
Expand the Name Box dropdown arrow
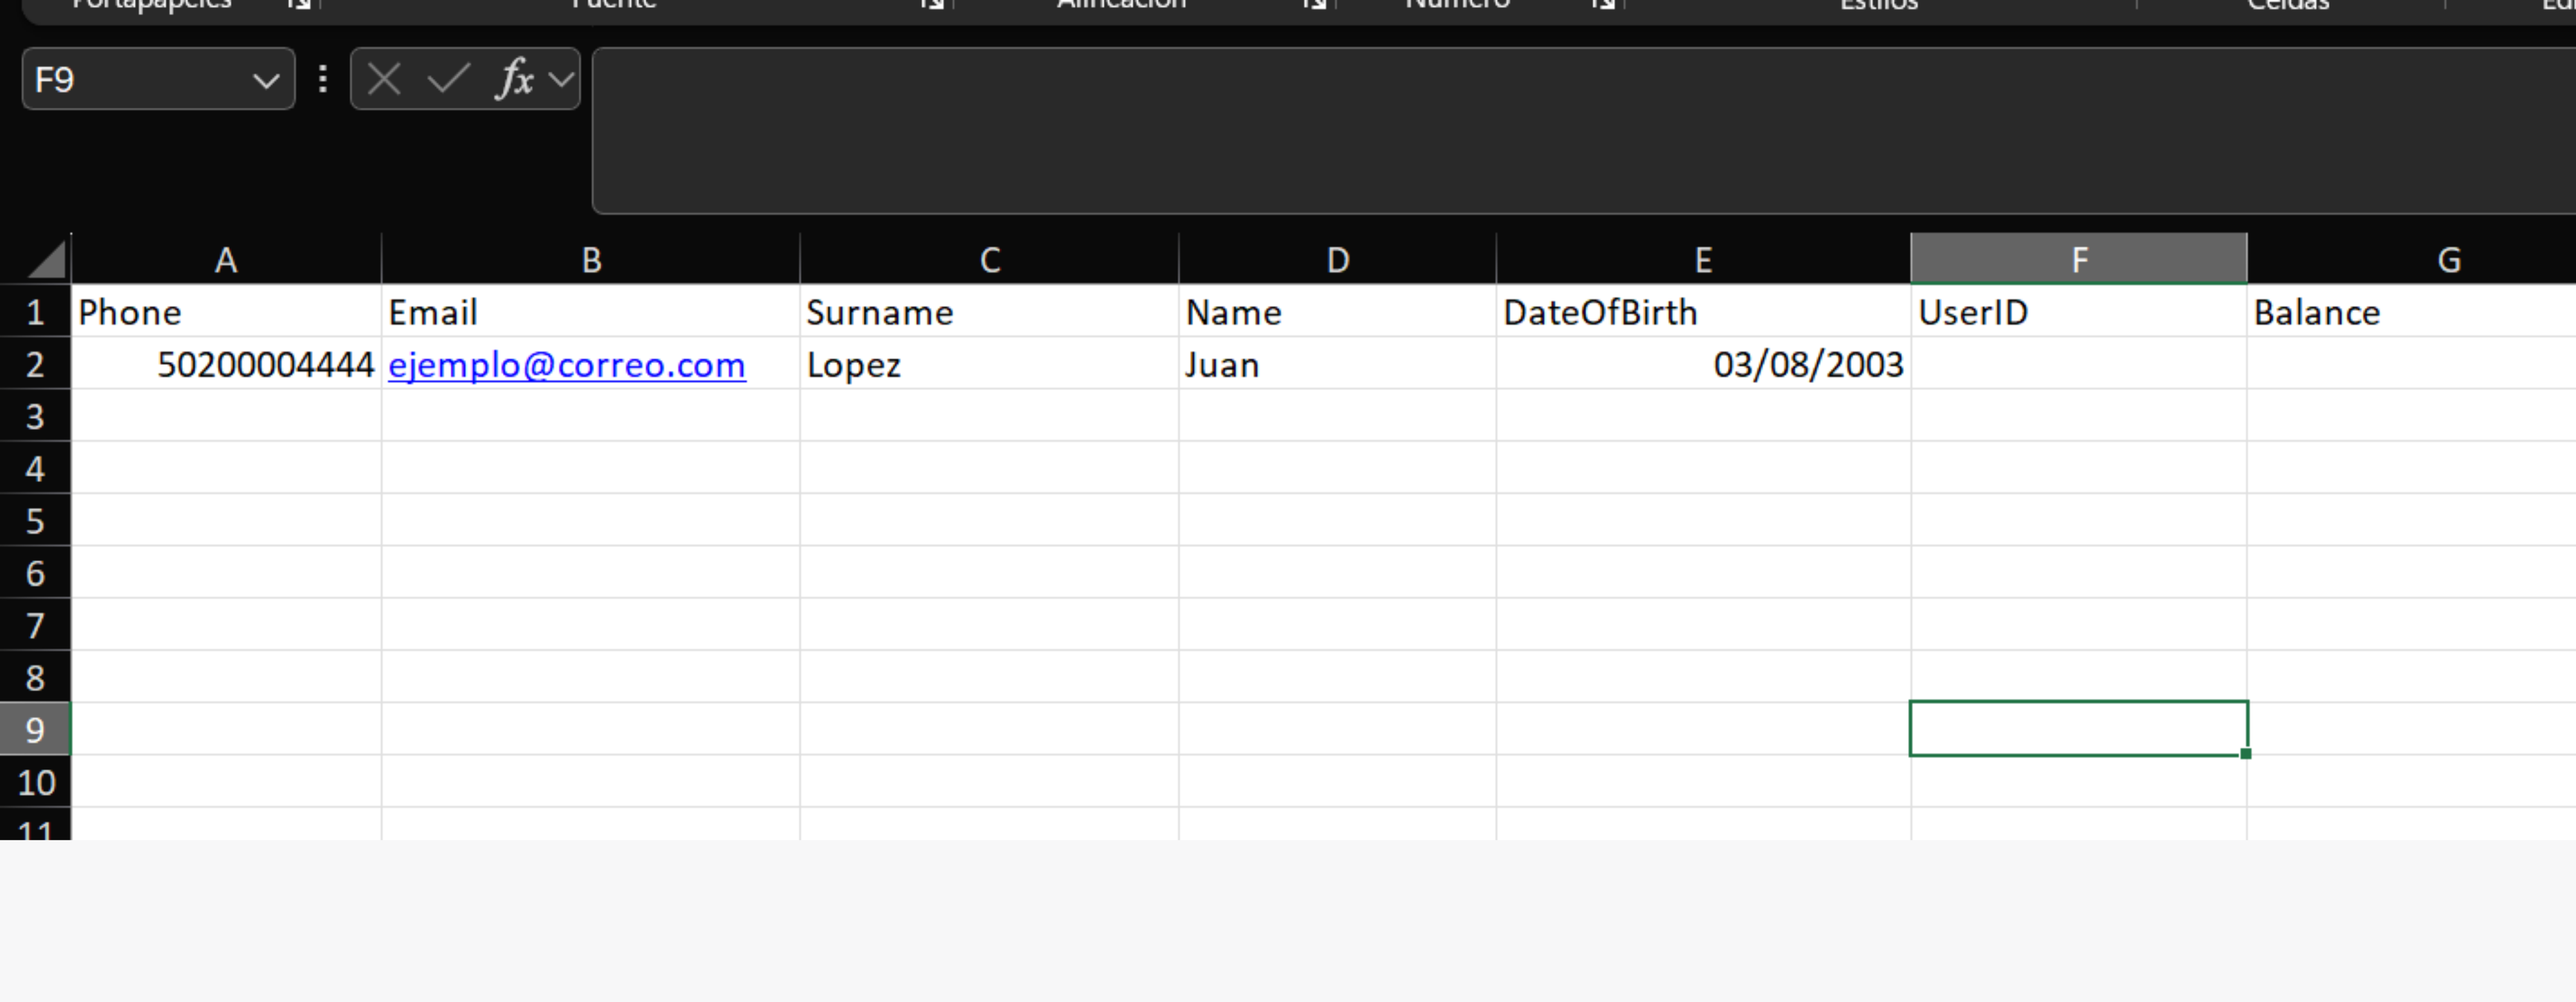(266, 80)
